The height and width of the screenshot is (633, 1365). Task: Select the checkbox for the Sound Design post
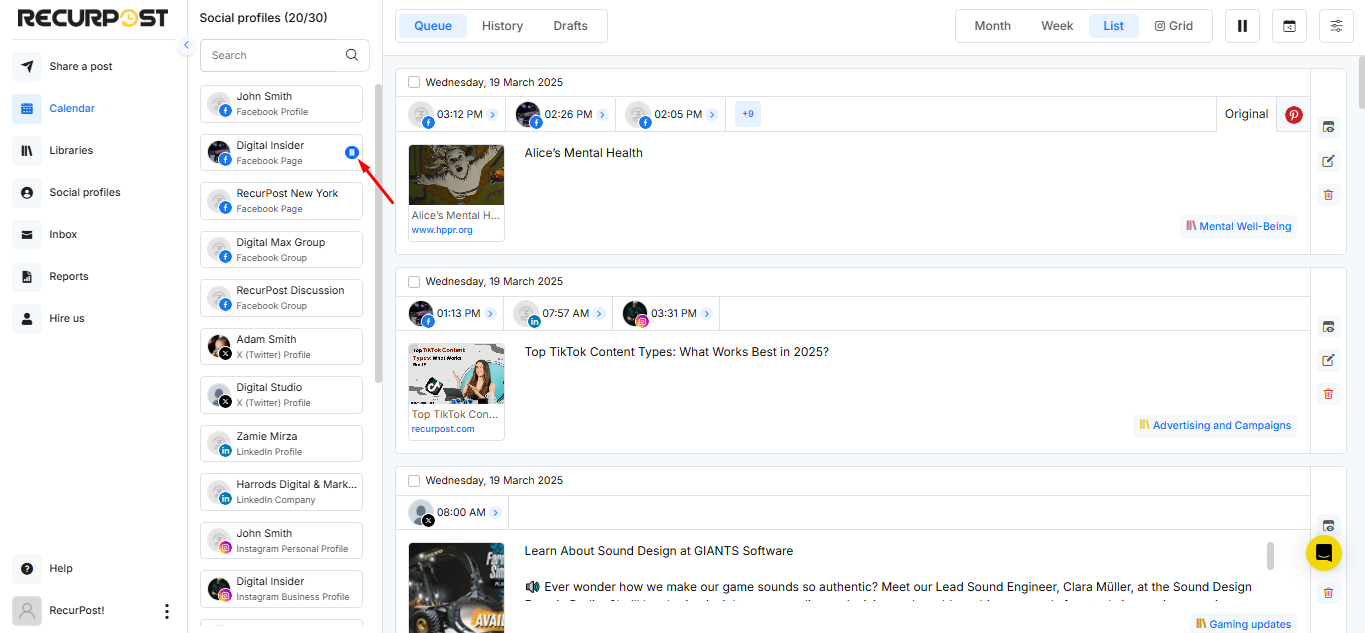(x=414, y=481)
